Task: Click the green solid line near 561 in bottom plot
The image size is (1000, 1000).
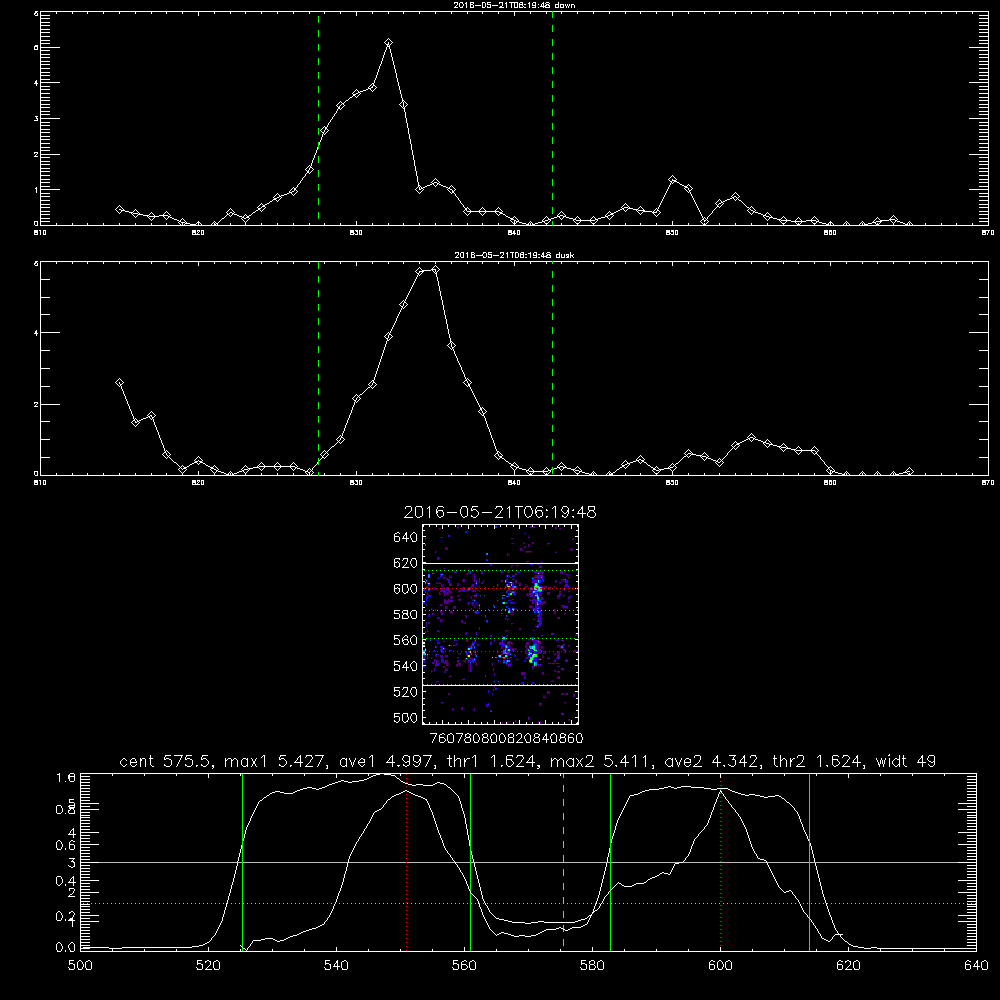Action: click(x=471, y=861)
